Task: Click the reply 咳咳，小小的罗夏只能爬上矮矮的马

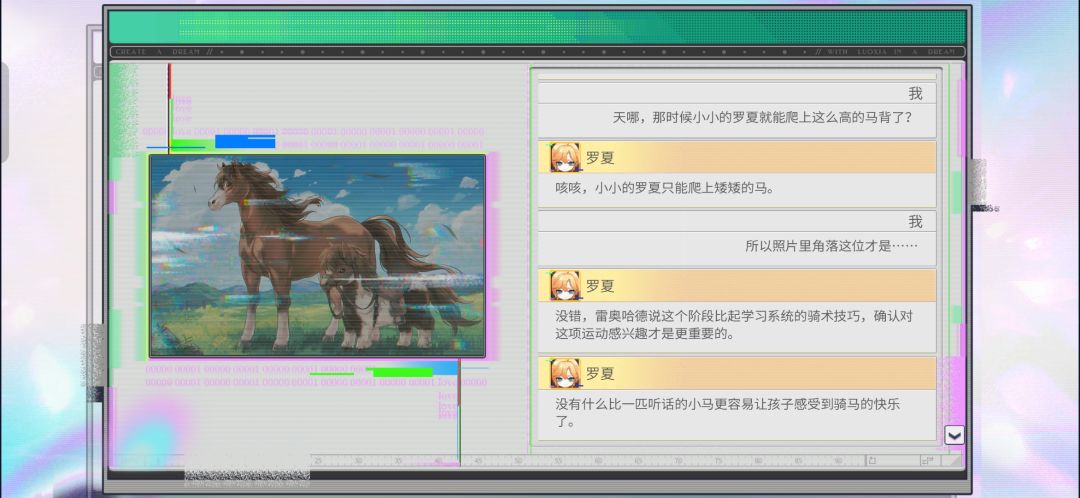Action: pyautogui.click(x=665, y=187)
